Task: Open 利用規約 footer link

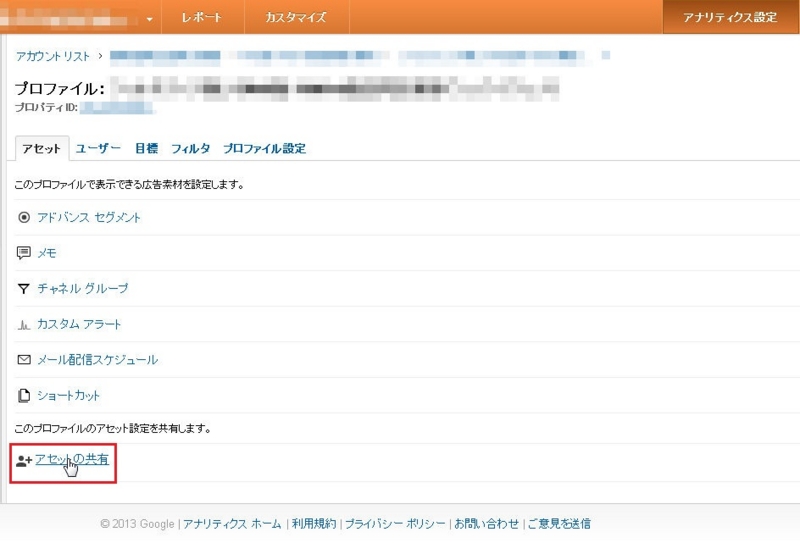Action: coord(314,524)
